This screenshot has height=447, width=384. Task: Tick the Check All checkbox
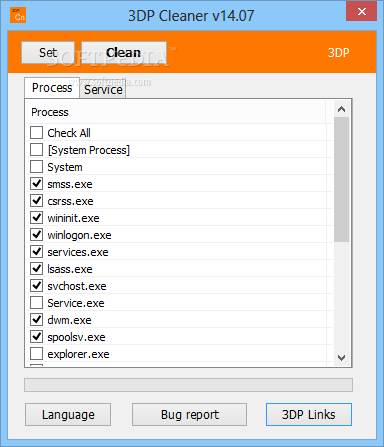pyautogui.click(x=36, y=132)
